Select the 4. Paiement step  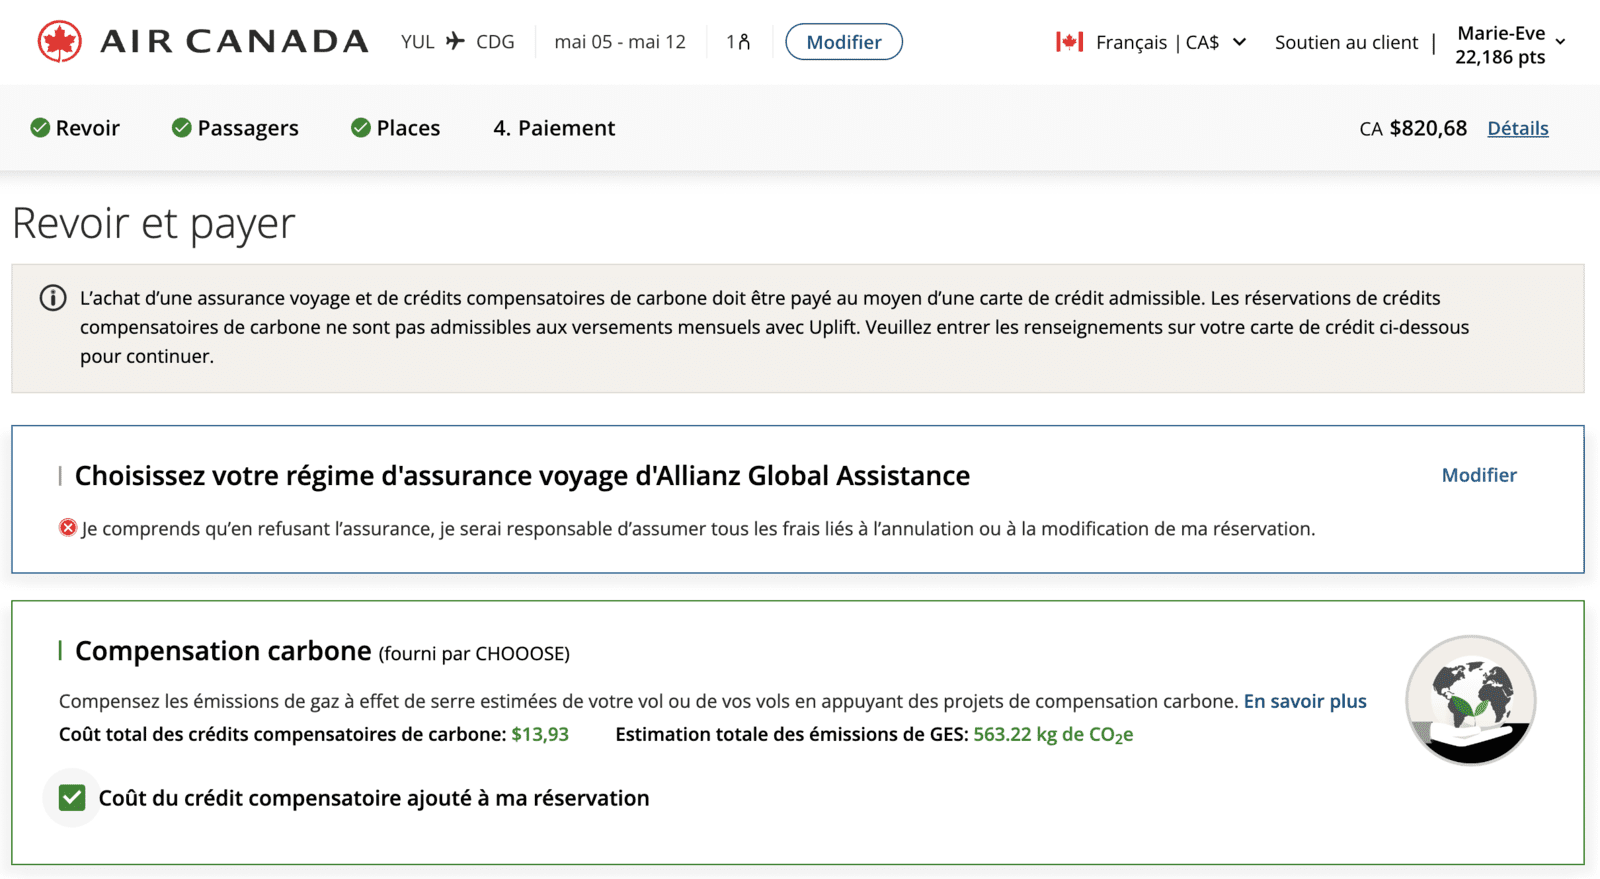[x=554, y=128]
